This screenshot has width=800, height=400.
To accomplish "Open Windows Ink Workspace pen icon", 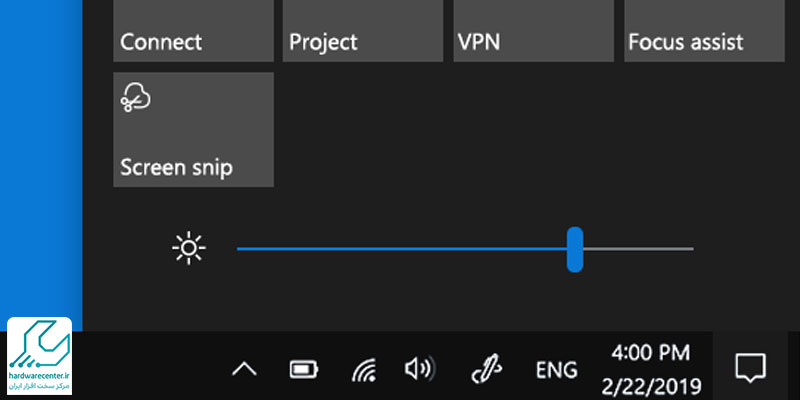I will tap(486, 368).
